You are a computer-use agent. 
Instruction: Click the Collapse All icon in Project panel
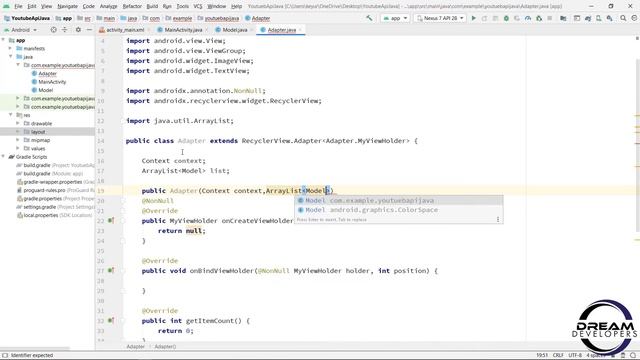[x=65, y=30]
